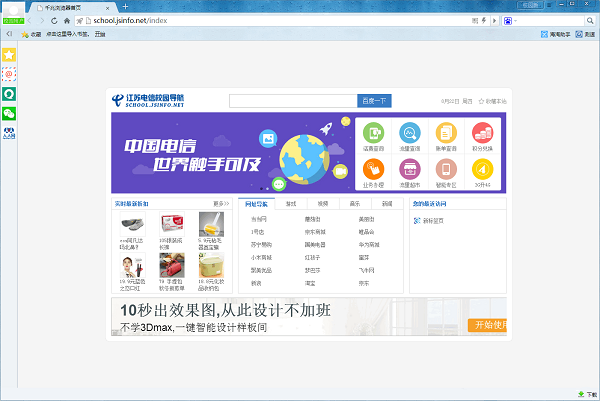Open the 1号店 link
The image size is (600, 401).
pyautogui.click(x=258, y=232)
